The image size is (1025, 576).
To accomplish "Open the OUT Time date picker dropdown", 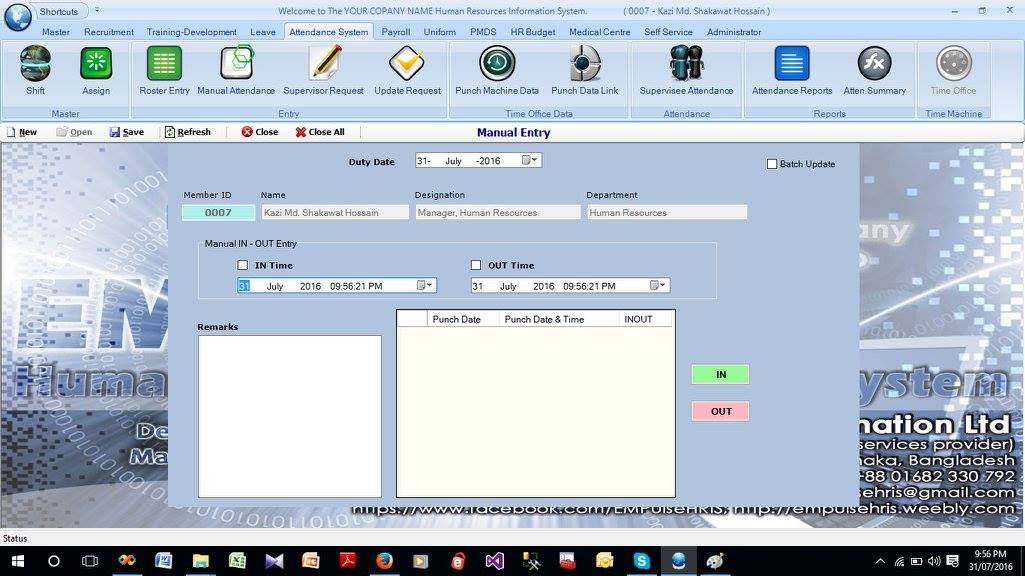I will 658,286.
